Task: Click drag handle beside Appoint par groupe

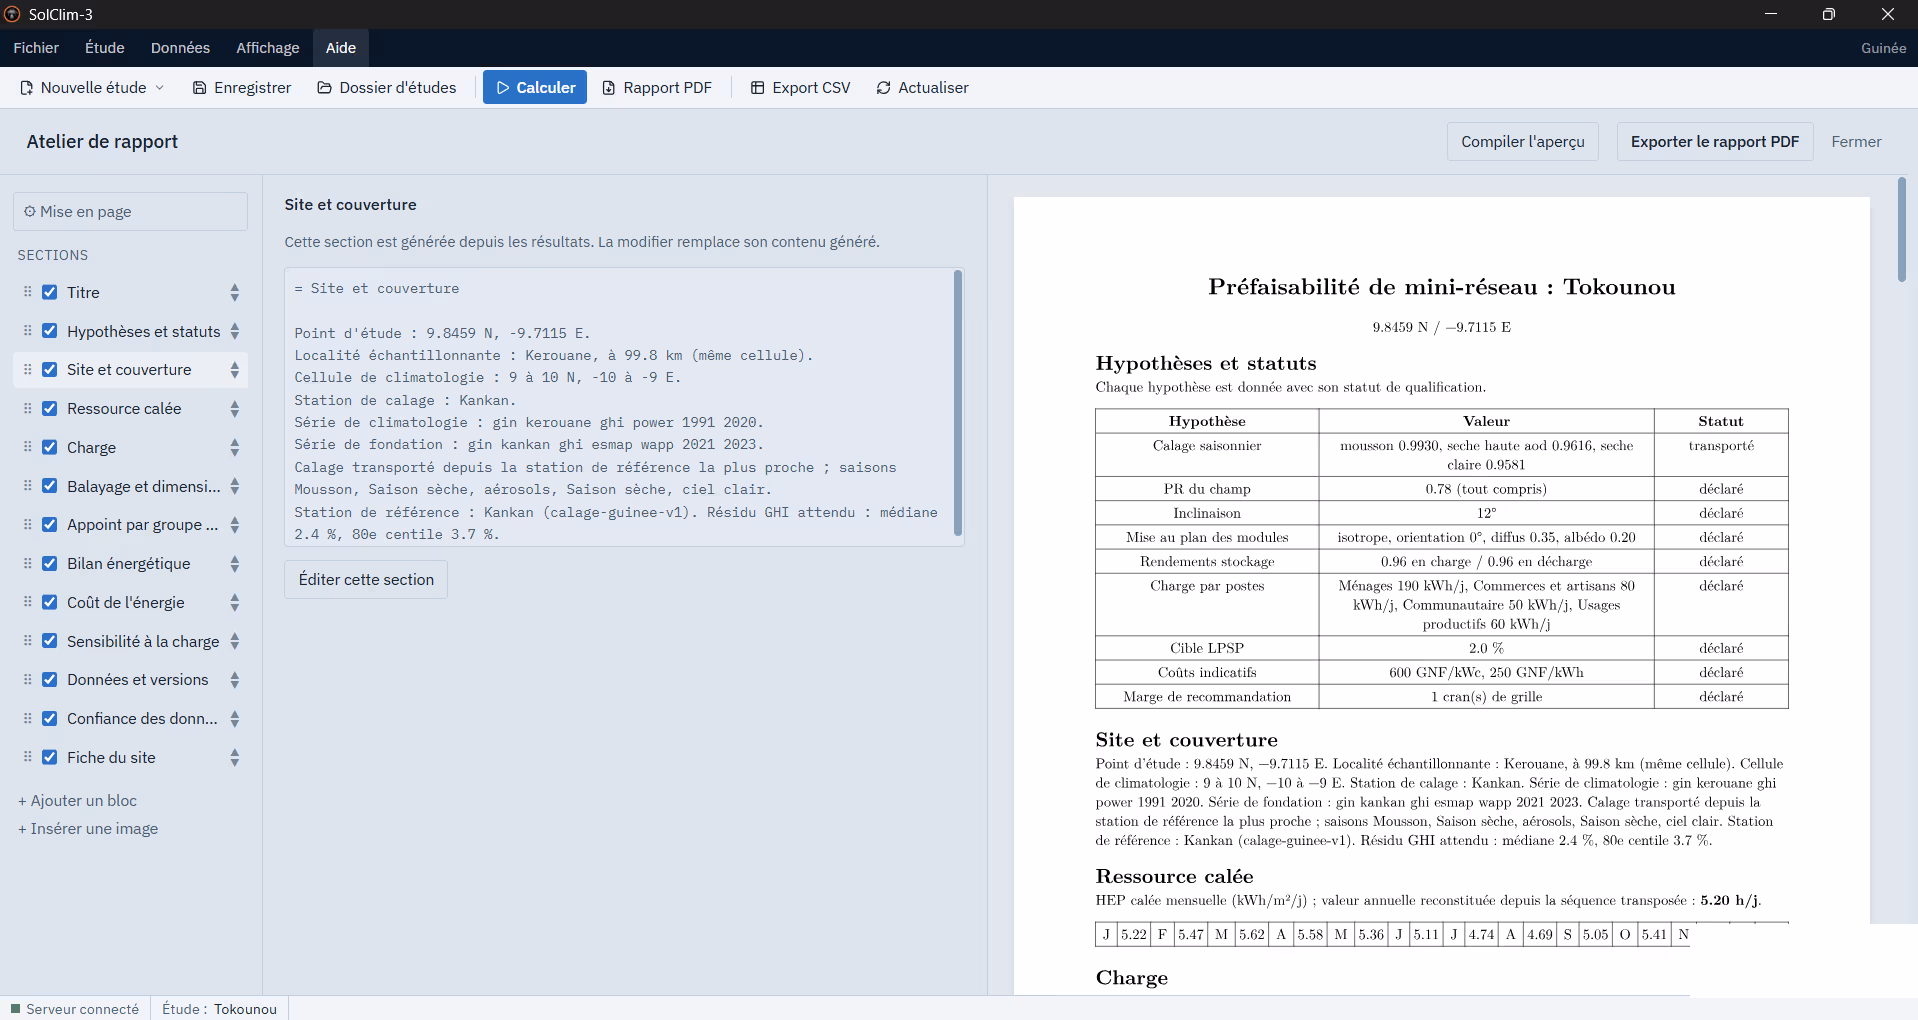Action: click(28, 525)
